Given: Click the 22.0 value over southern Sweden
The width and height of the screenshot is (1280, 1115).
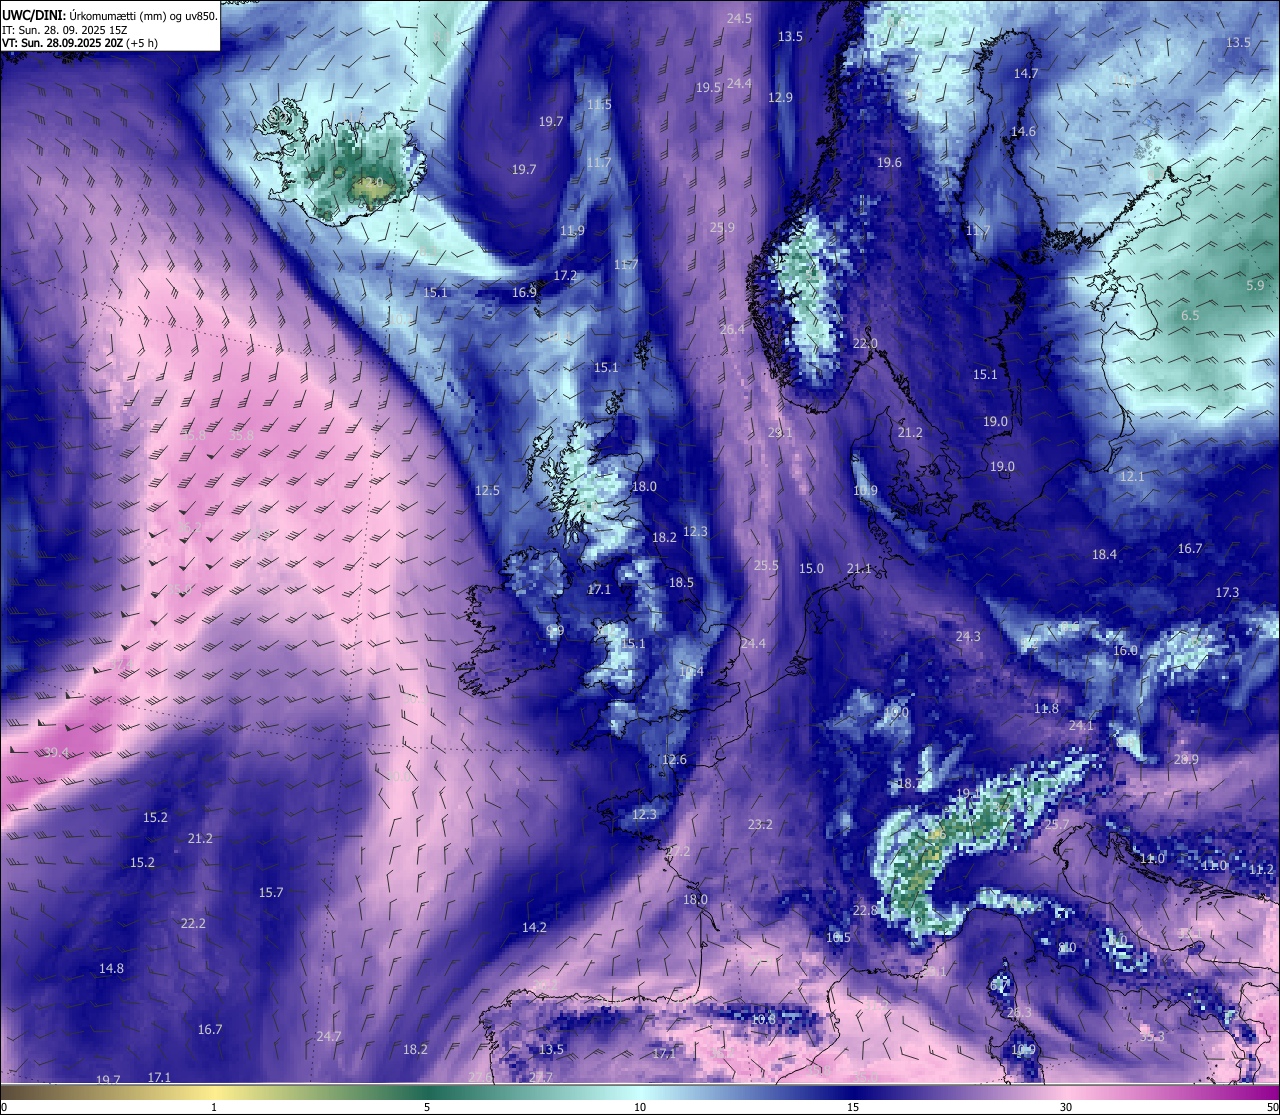Looking at the screenshot, I should point(865,343).
